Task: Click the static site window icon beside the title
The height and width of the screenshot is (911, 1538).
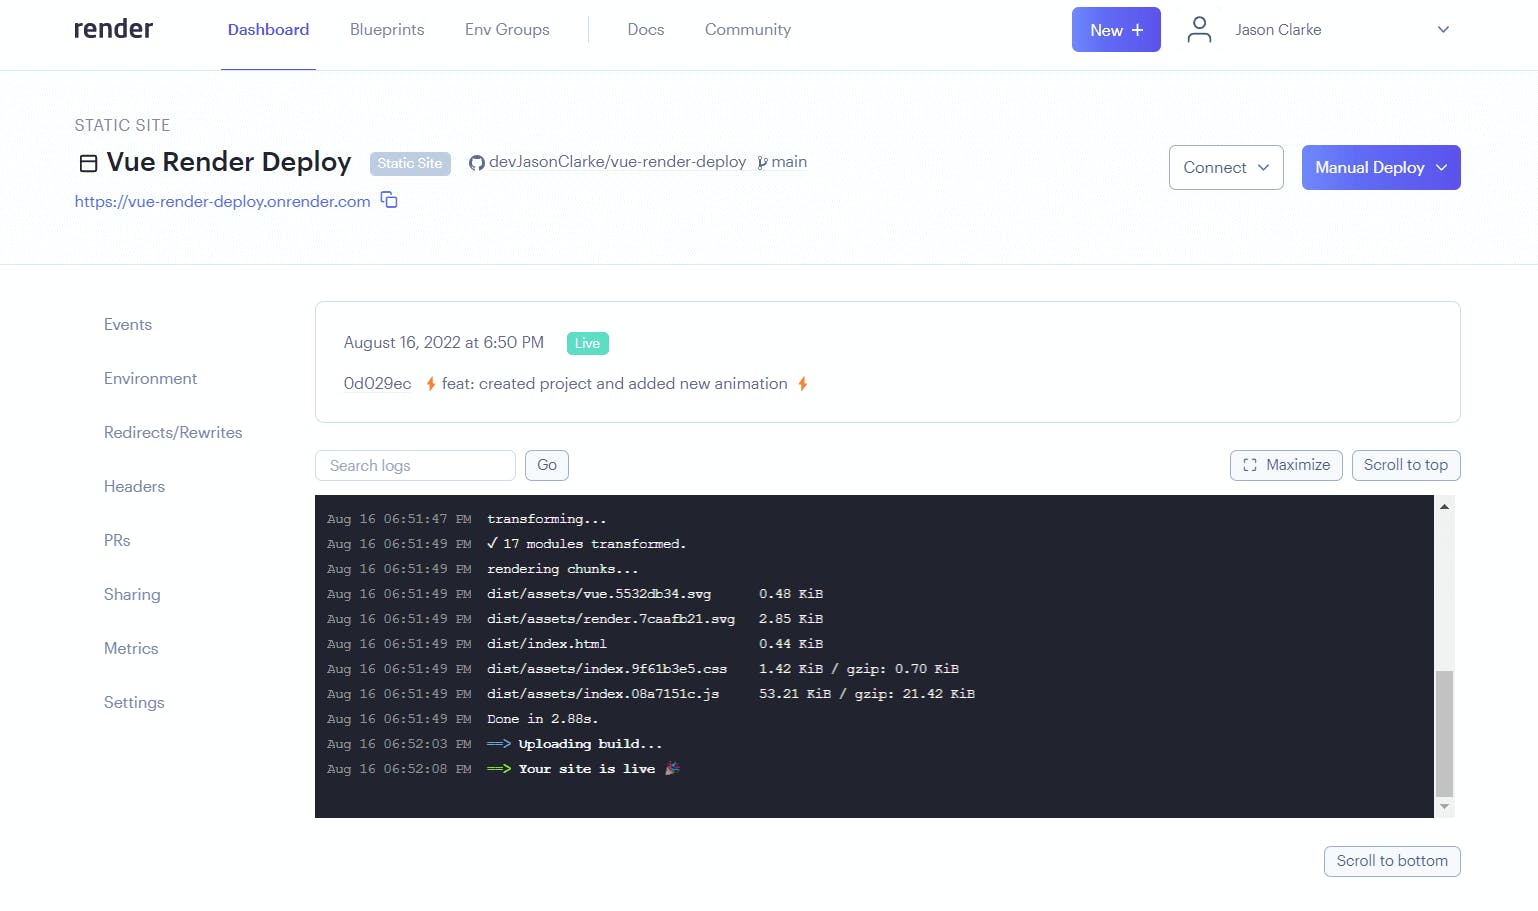Action: tap(88, 163)
